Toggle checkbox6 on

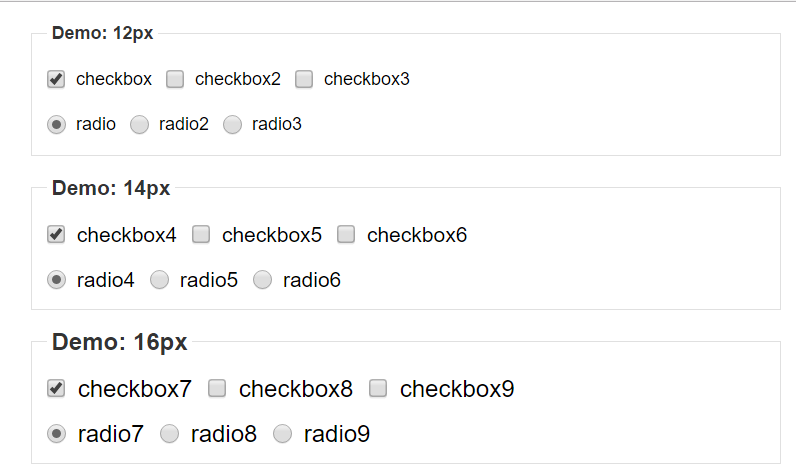(x=346, y=235)
